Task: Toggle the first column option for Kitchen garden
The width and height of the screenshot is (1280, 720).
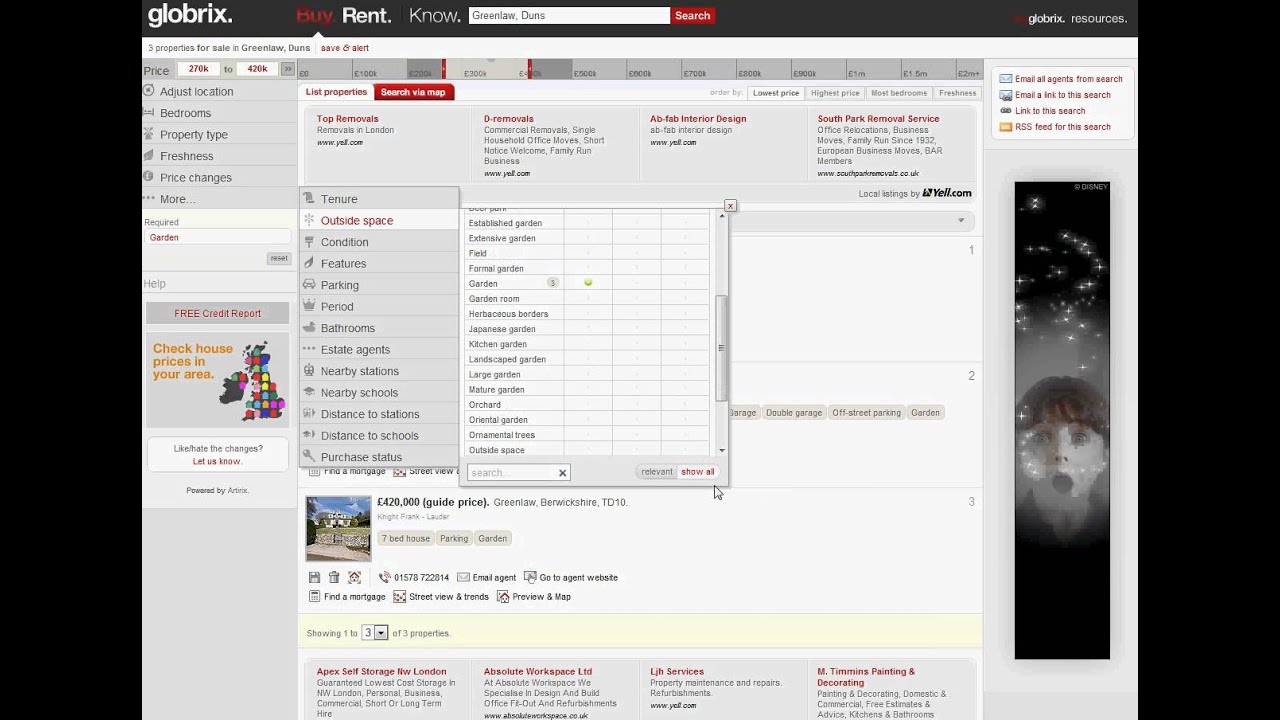Action: point(588,344)
